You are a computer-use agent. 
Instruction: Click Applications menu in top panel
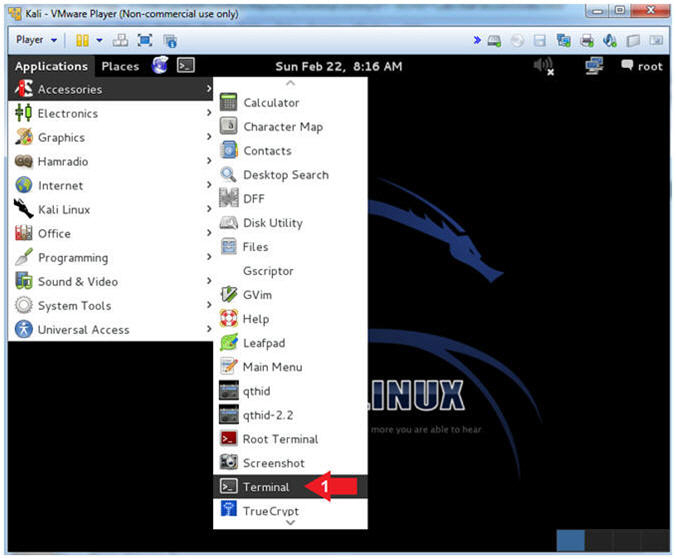51,66
